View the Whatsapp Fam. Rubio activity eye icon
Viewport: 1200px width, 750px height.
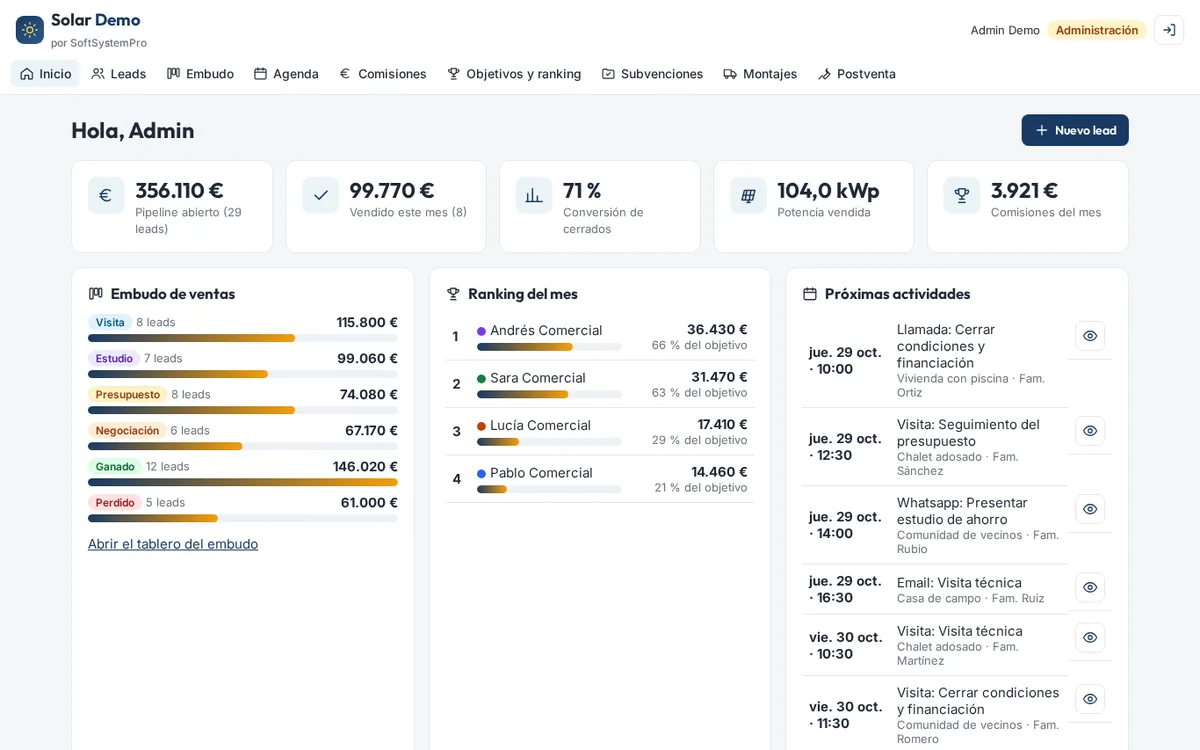[x=1090, y=509]
